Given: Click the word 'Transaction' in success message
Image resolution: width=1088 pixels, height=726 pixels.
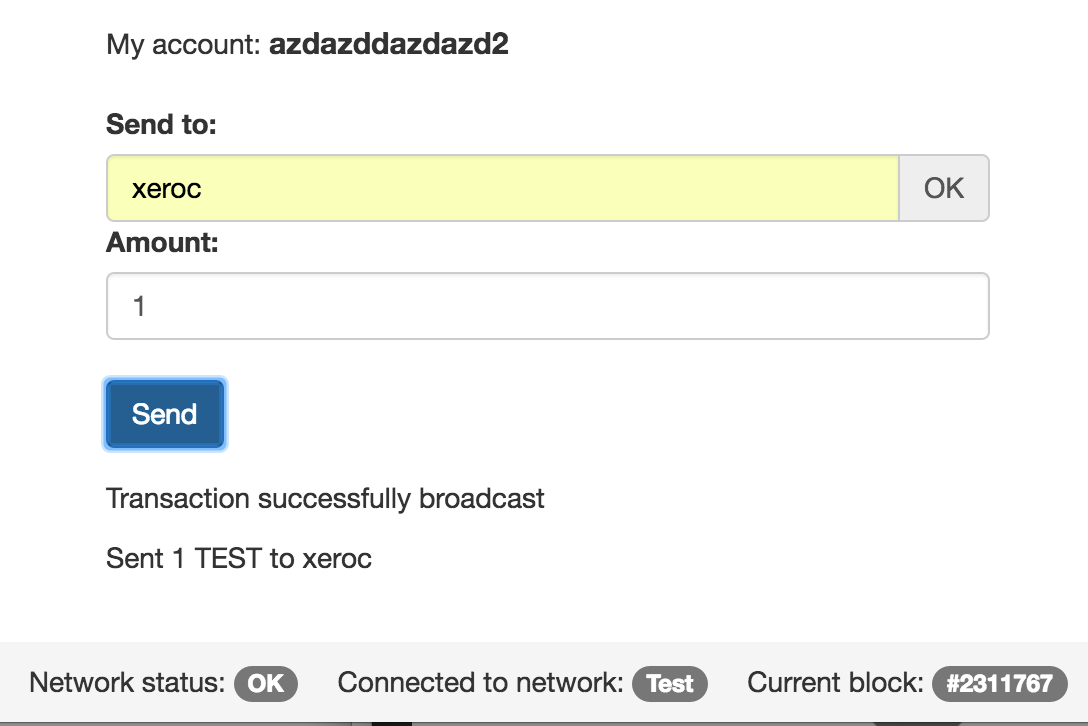Looking at the screenshot, I should point(178,498).
